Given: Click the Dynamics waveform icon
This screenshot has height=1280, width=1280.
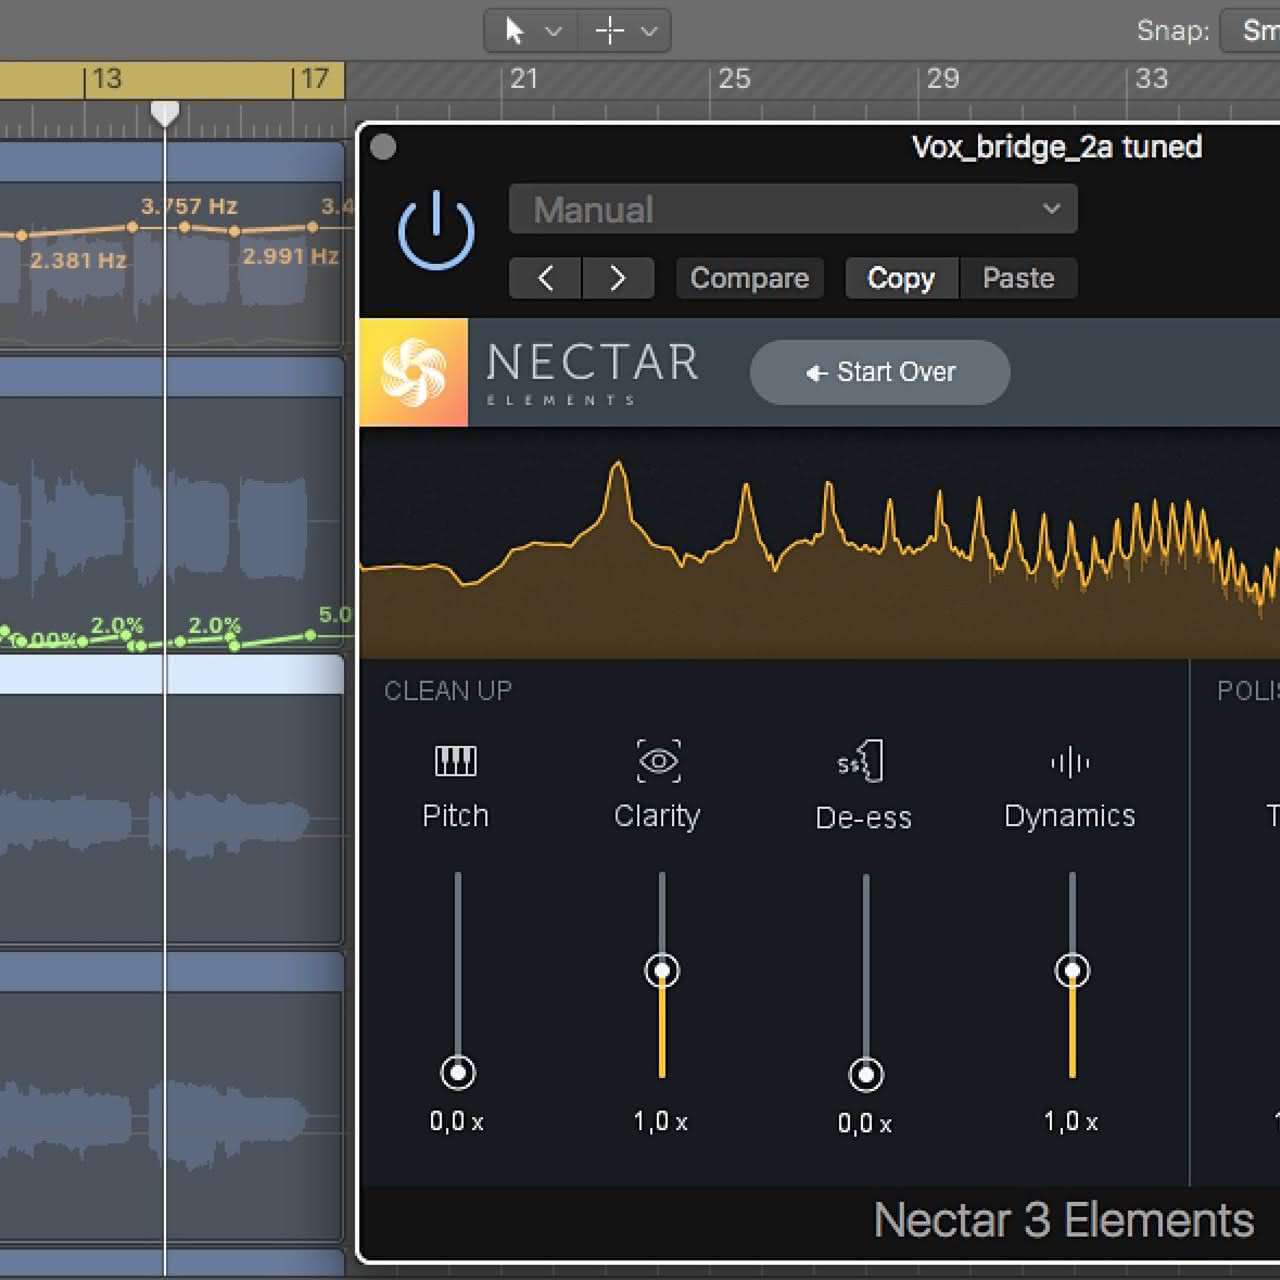Looking at the screenshot, I should (x=1070, y=762).
